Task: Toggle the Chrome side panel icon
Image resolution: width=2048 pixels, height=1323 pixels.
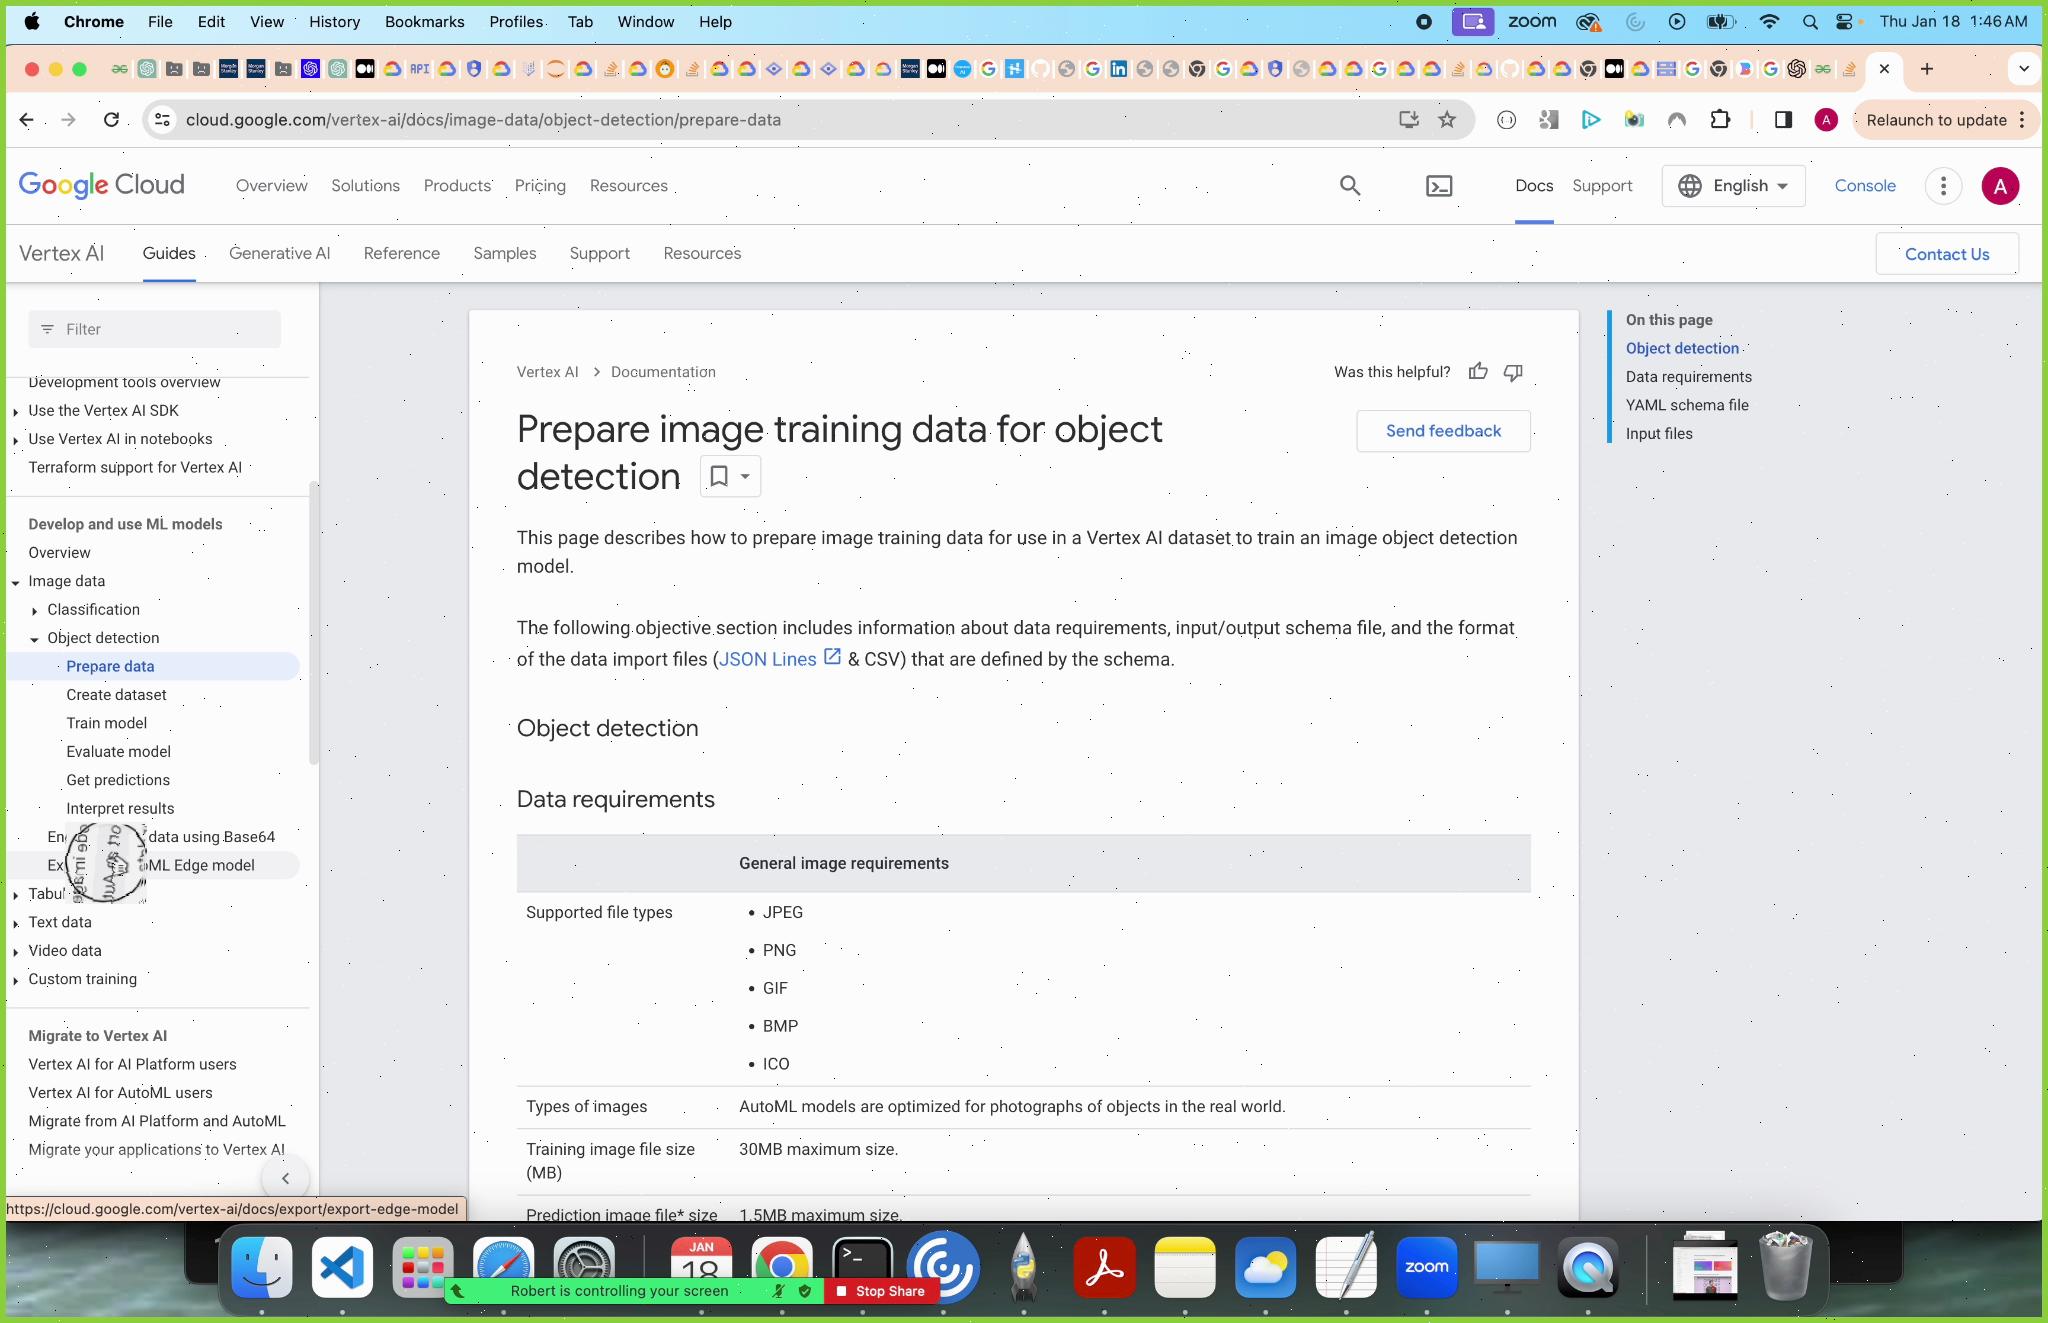Action: click(x=1783, y=120)
